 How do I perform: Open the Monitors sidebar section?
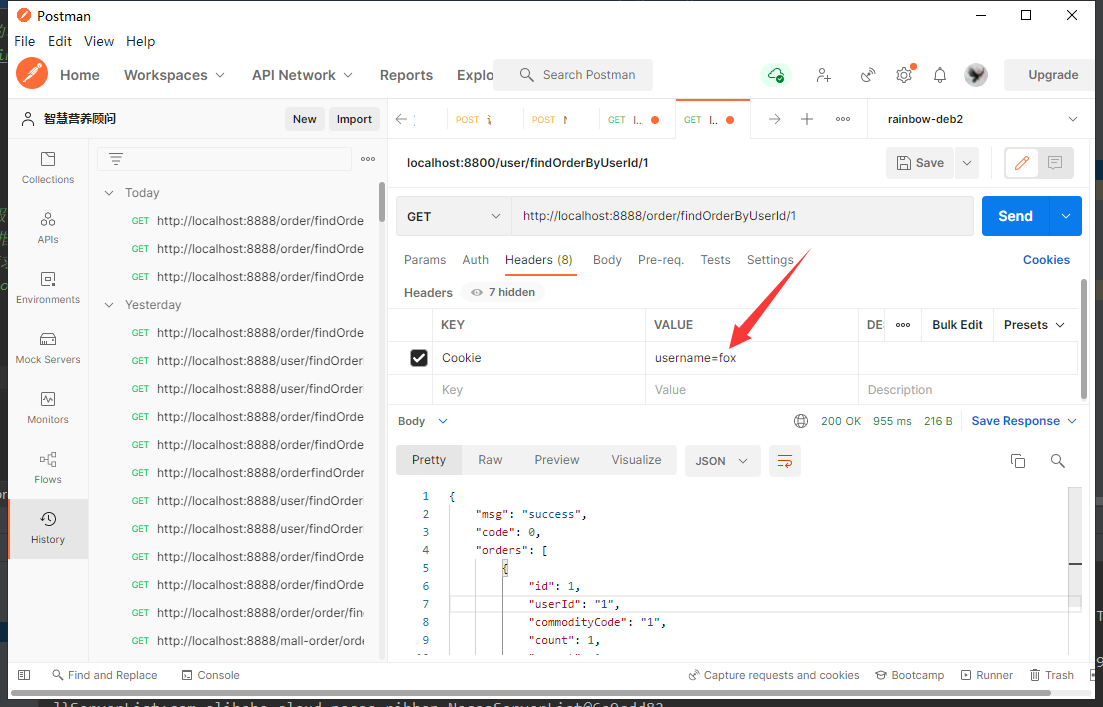coord(48,408)
